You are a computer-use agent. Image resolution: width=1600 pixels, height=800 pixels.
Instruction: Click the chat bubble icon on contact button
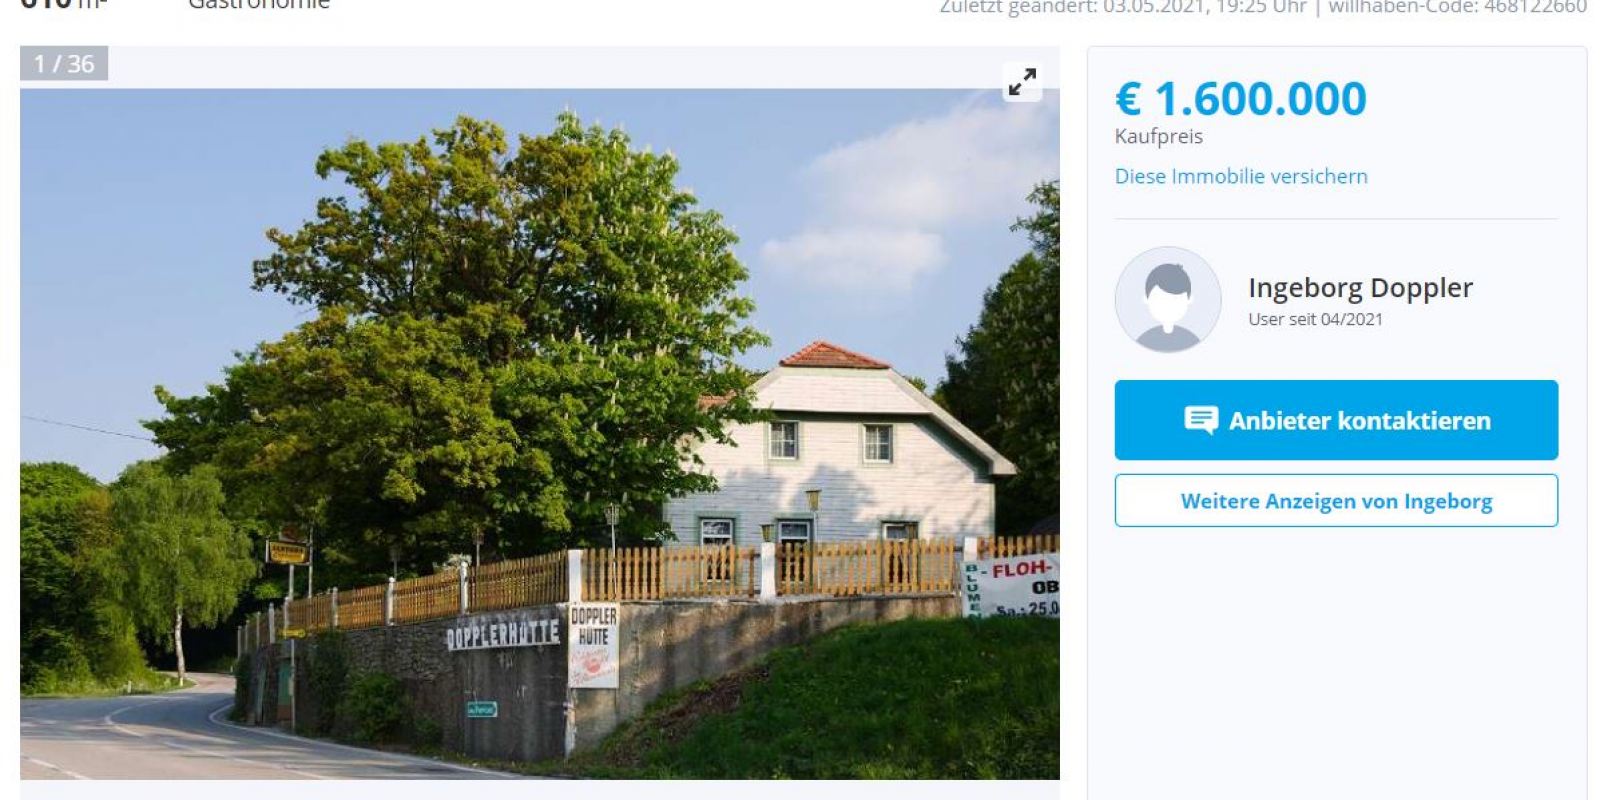pos(1201,420)
